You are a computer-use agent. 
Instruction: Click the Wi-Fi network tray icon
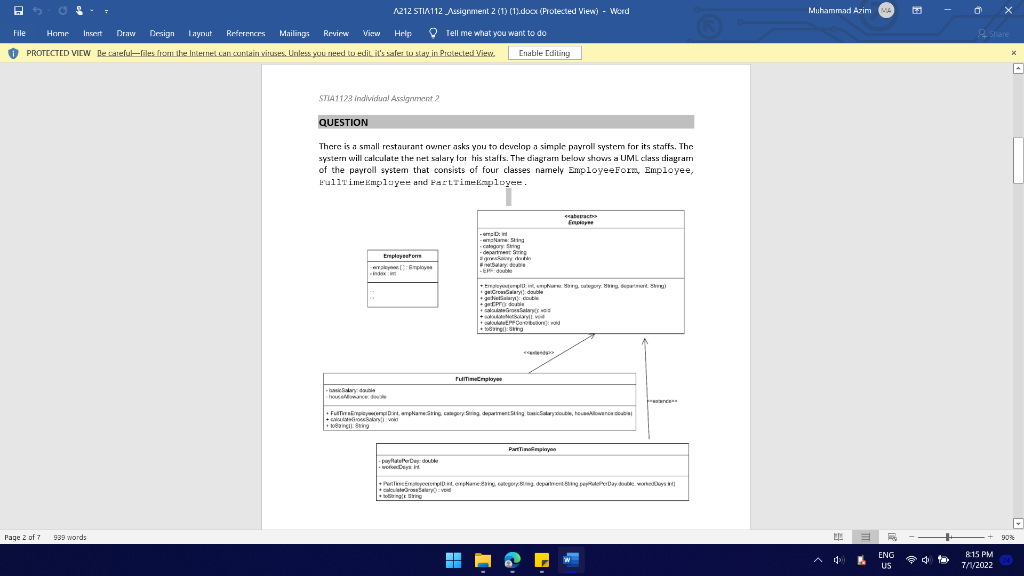point(911,560)
